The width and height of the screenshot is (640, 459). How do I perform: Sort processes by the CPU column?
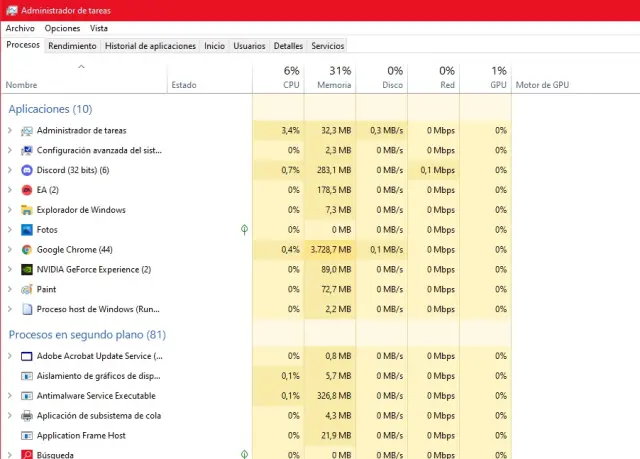(290, 78)
